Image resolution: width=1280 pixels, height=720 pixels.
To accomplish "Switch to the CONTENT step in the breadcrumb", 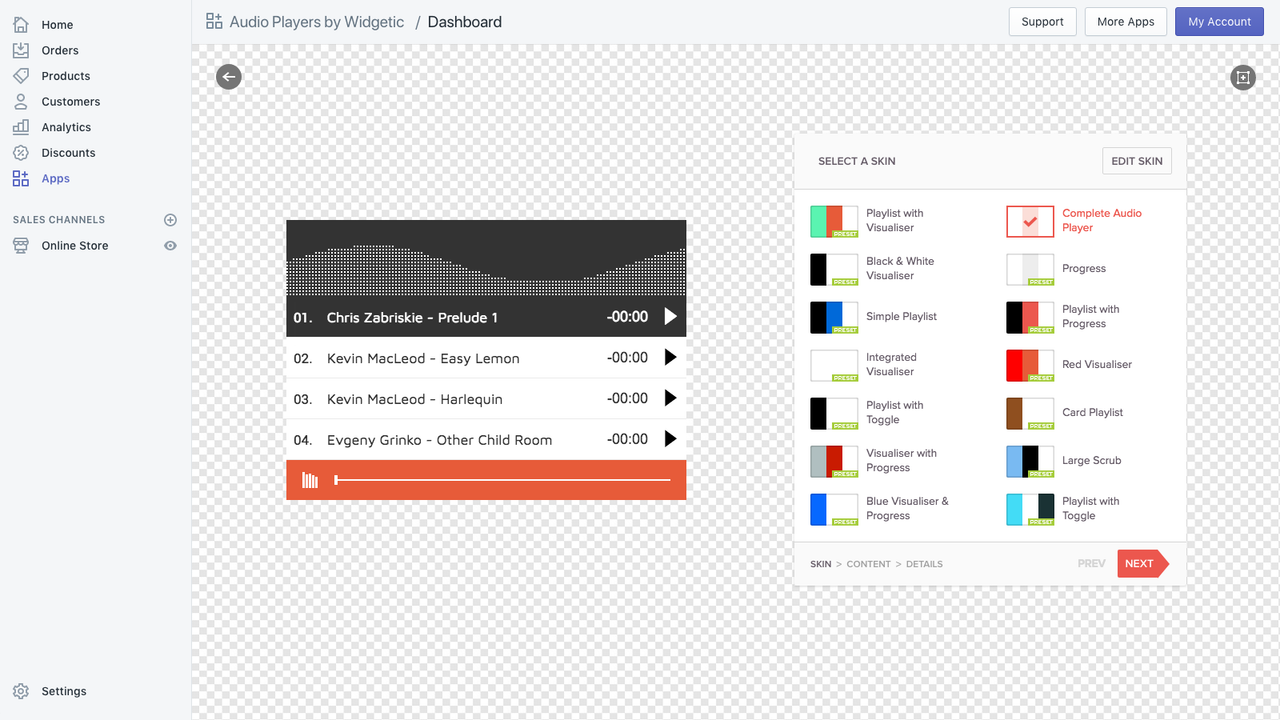I will [x=868, y=563].
